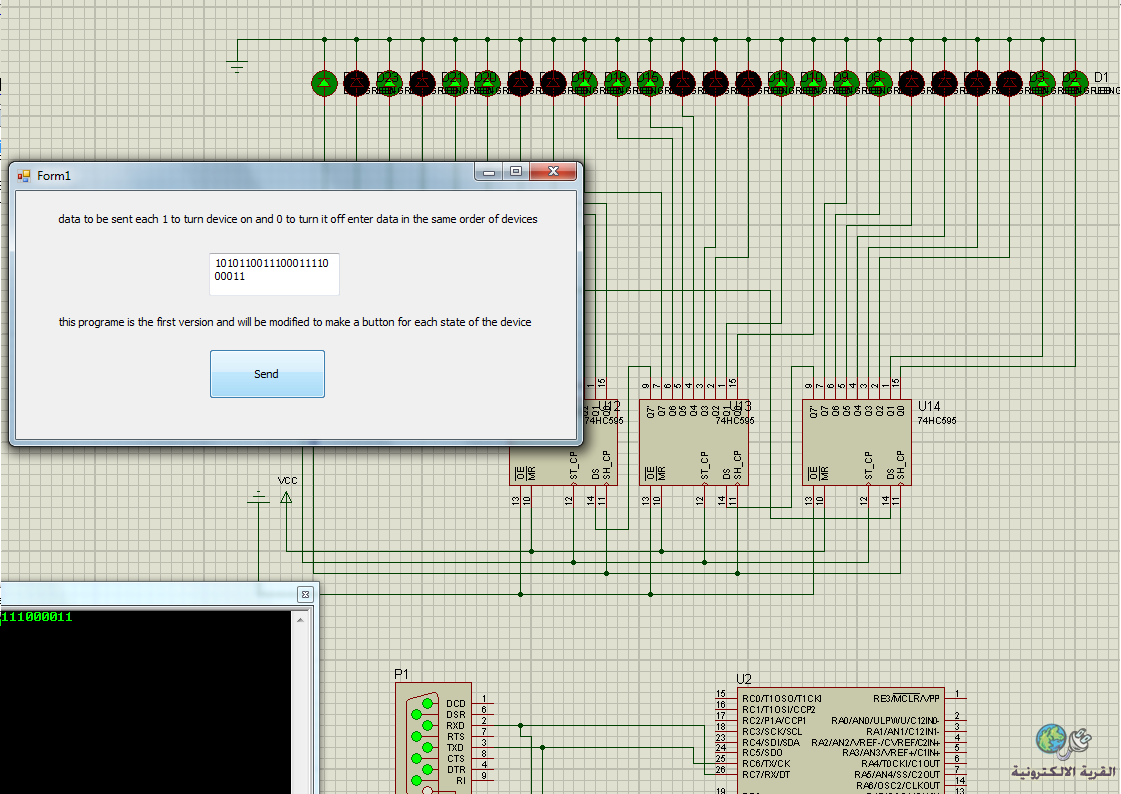
Task: Click the DTR pin label on P1 connector
Action: (456, 770)
